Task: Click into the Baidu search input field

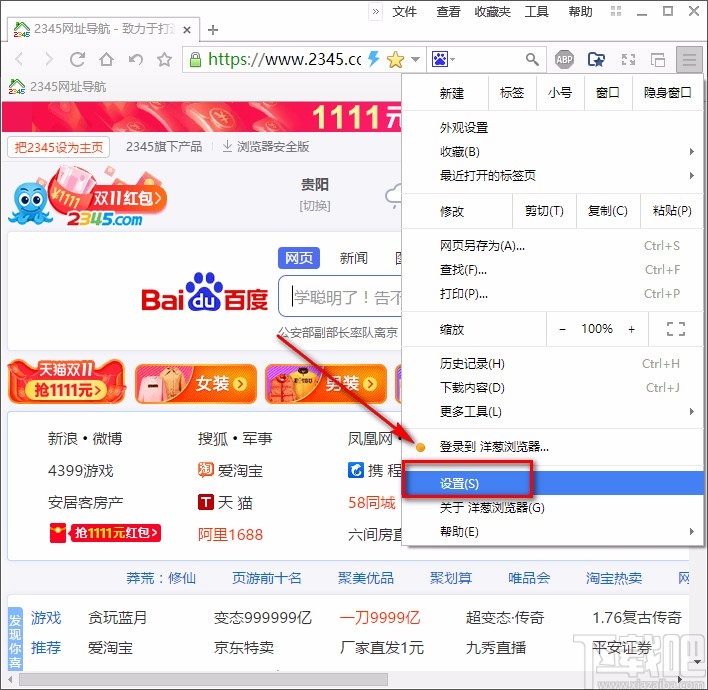Action: tap(340, 297)
